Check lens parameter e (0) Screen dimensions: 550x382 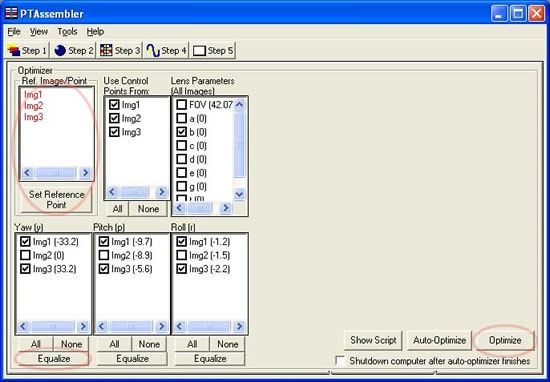(x=181, y=173)
